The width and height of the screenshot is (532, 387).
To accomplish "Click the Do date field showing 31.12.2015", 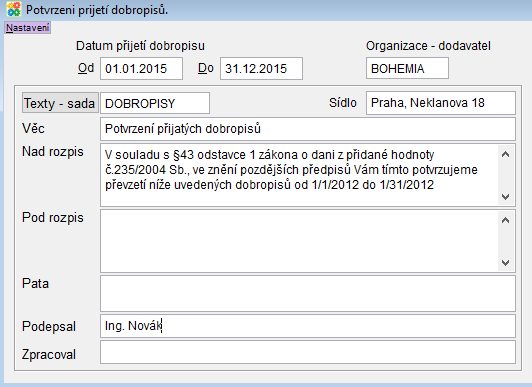I will point(261,69).
